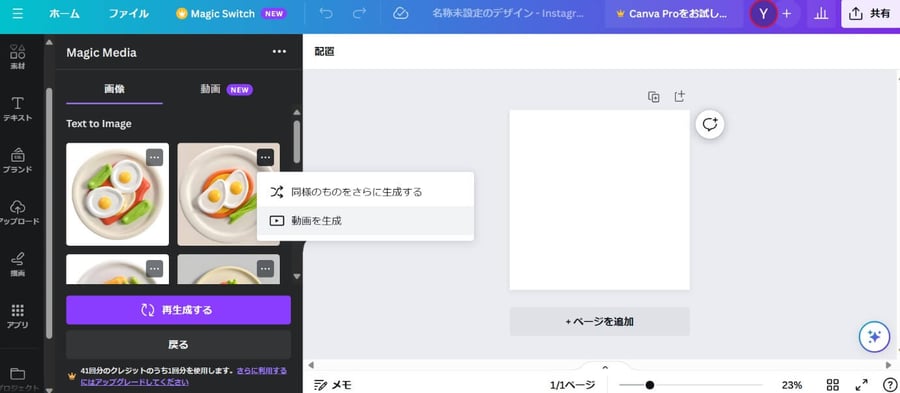900x393 pixels.
Task: Open 23% zoom level dropdown
Action: pos(792,384)
